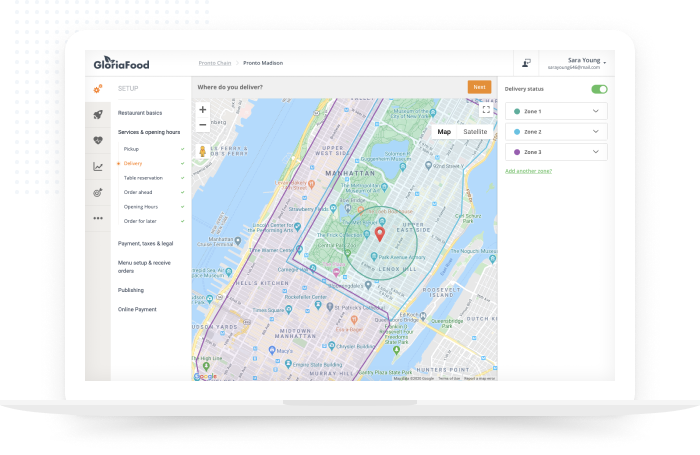
Task: Toggle the Delivery status switch
Action: pos(599,89)
